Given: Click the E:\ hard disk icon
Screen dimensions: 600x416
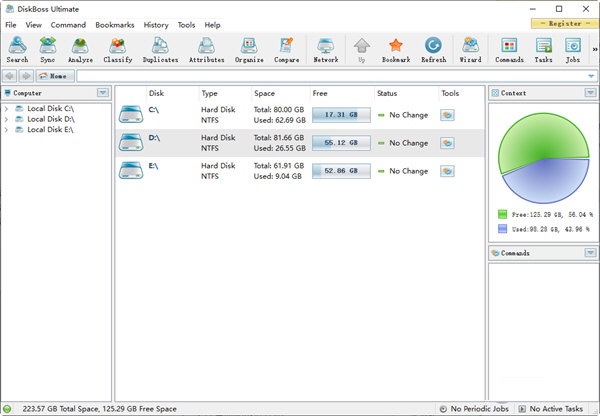Looking at the screenshot, I should point(131,170).
